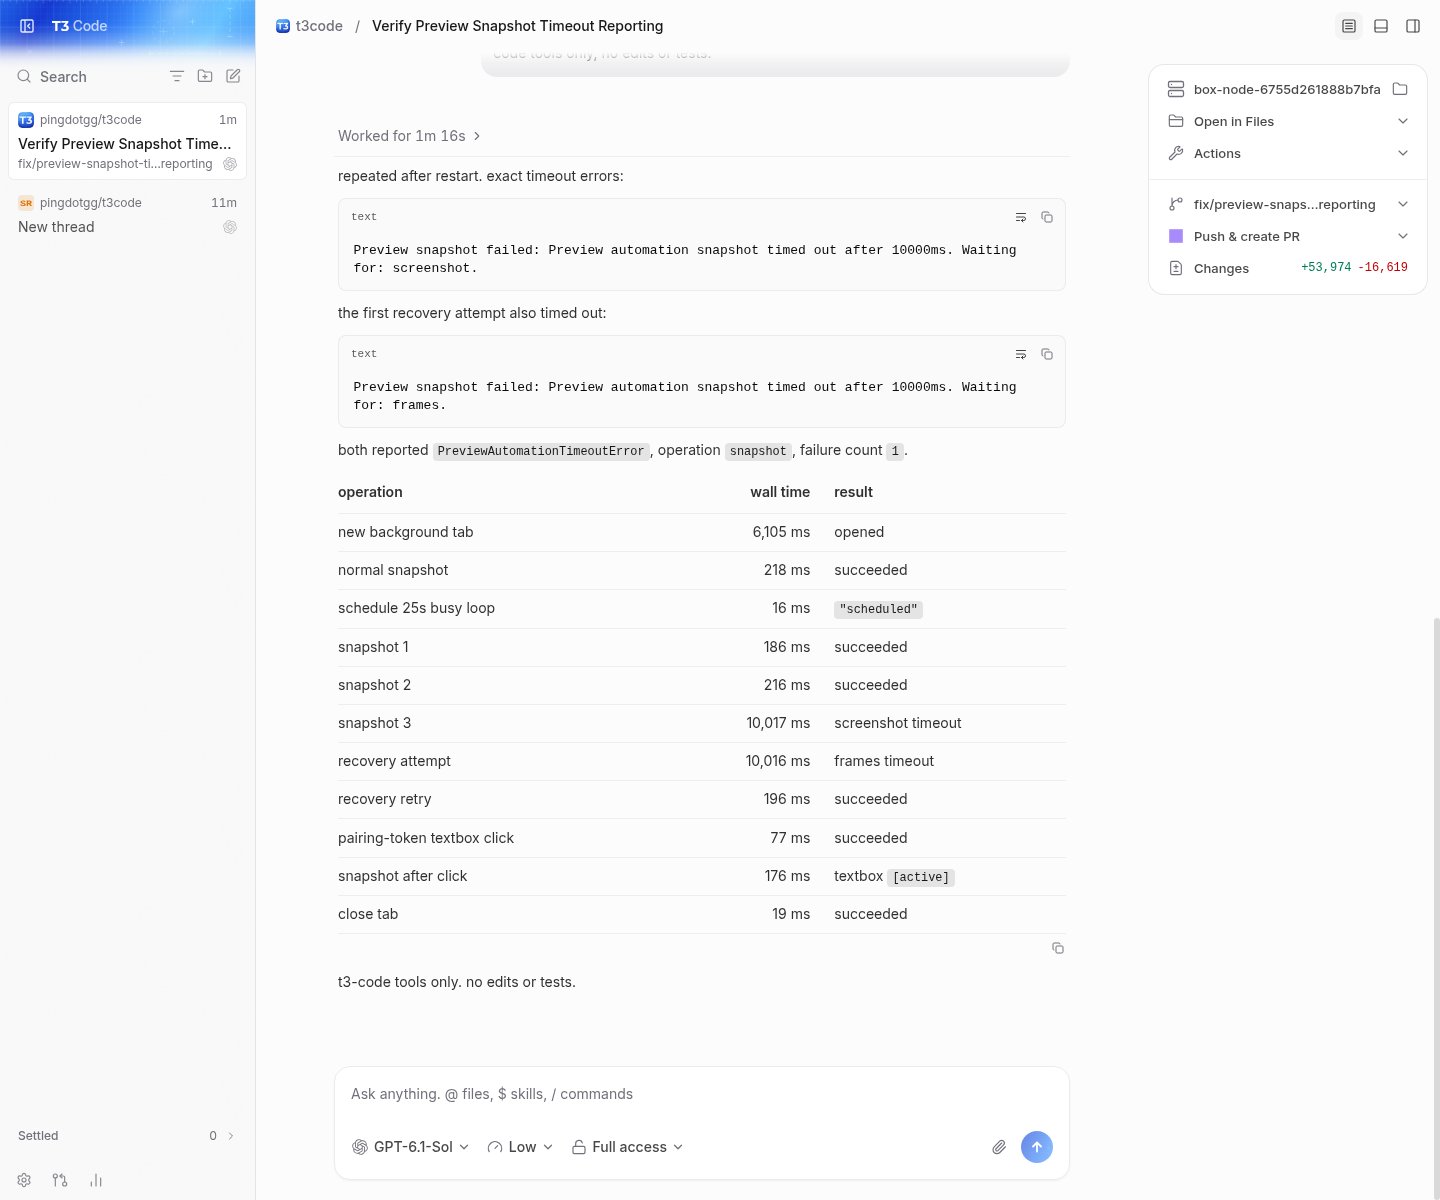Click the sidebar filter/sort icon
This screenshot has height=1200, width=1440.
pos(177,76)
